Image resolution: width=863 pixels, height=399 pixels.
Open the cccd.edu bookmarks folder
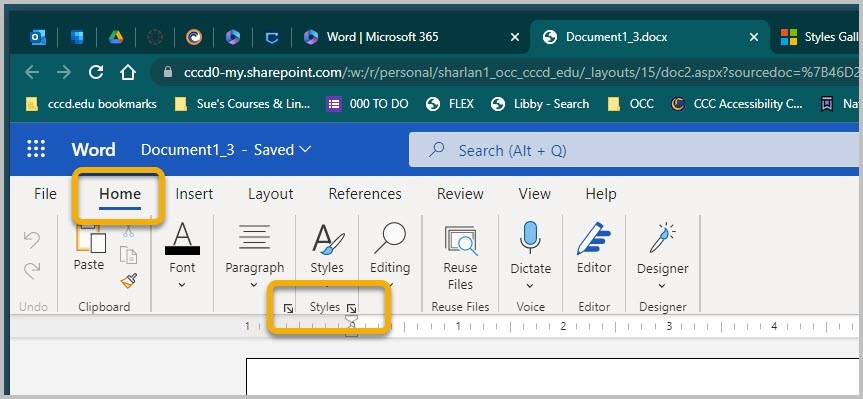[91, 103]
